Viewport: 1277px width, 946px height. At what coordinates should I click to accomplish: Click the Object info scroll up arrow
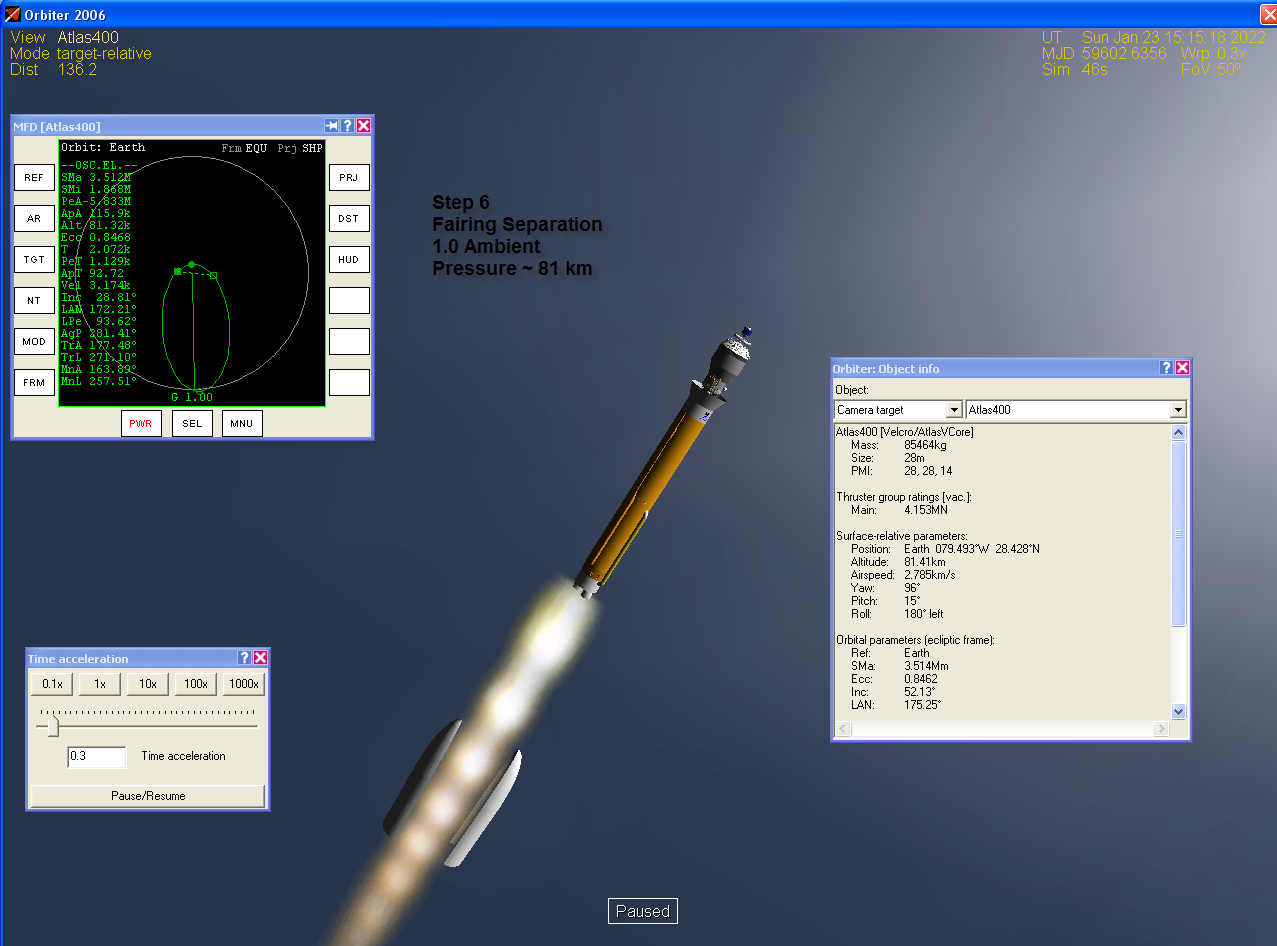coord(1178,433)
